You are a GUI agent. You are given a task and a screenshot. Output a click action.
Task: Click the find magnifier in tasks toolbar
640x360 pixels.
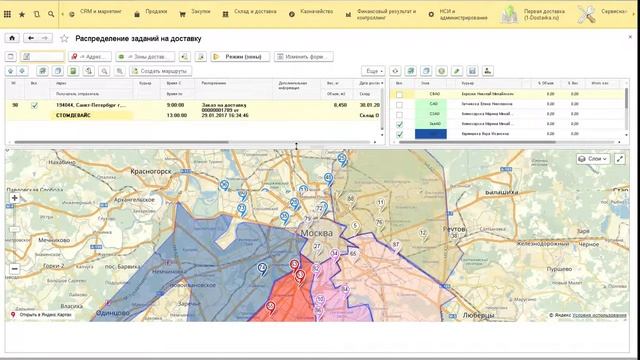pos(104,71)
